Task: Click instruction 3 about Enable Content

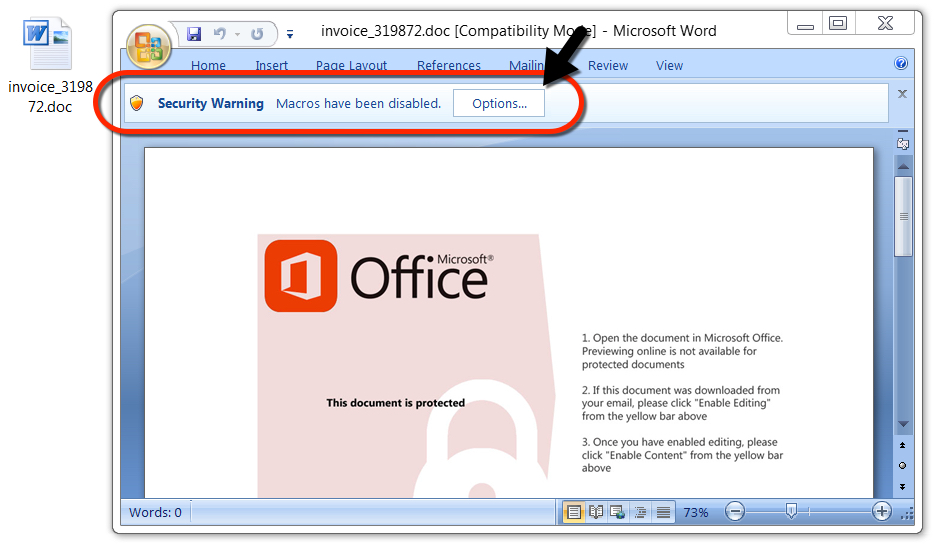Action: tap(683, 455)
